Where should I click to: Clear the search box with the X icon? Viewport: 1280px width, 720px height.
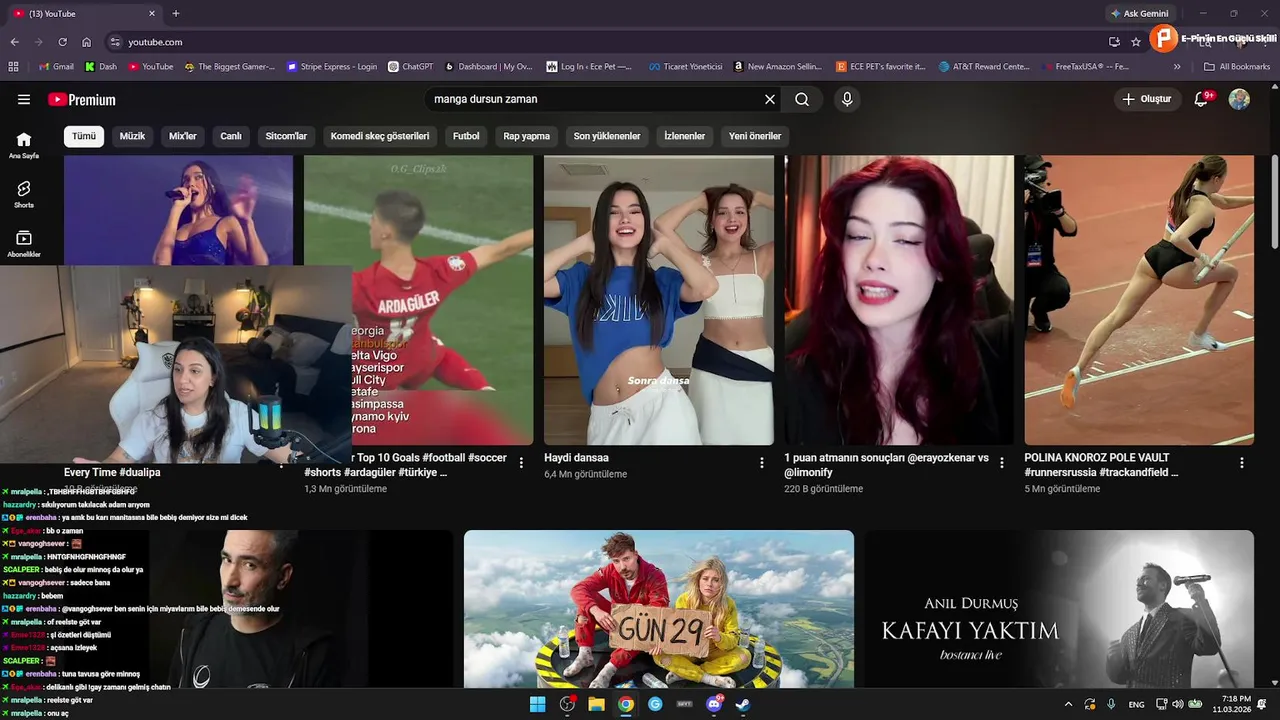770,99
